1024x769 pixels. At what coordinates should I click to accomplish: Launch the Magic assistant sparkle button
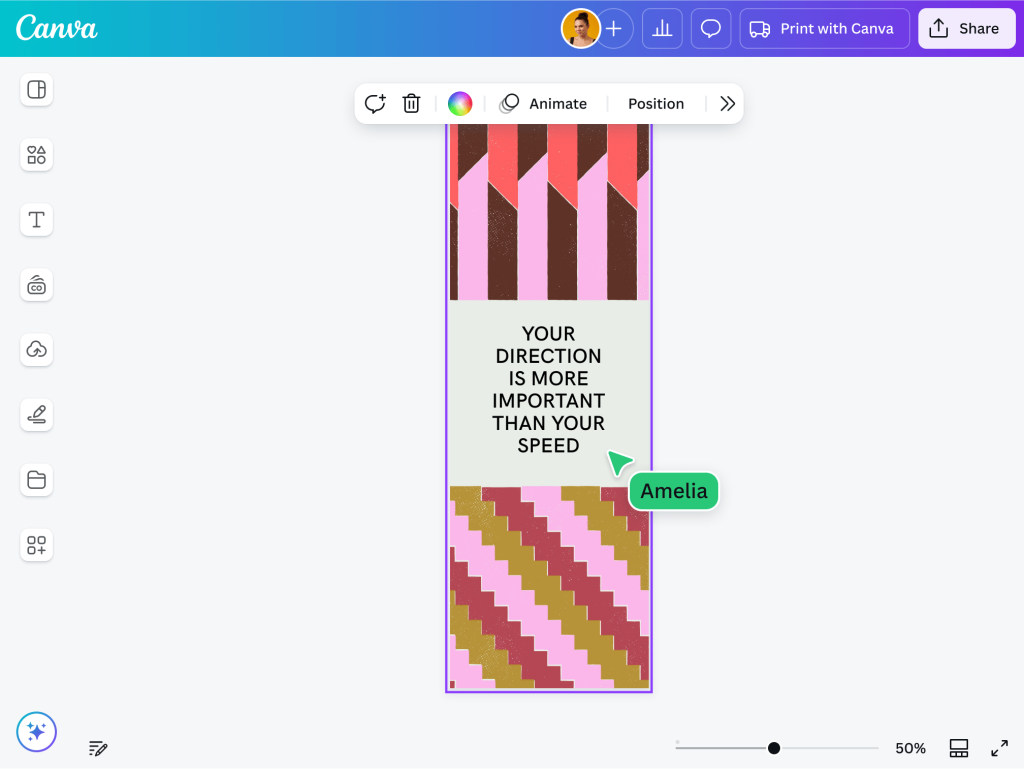click(37, 732)
